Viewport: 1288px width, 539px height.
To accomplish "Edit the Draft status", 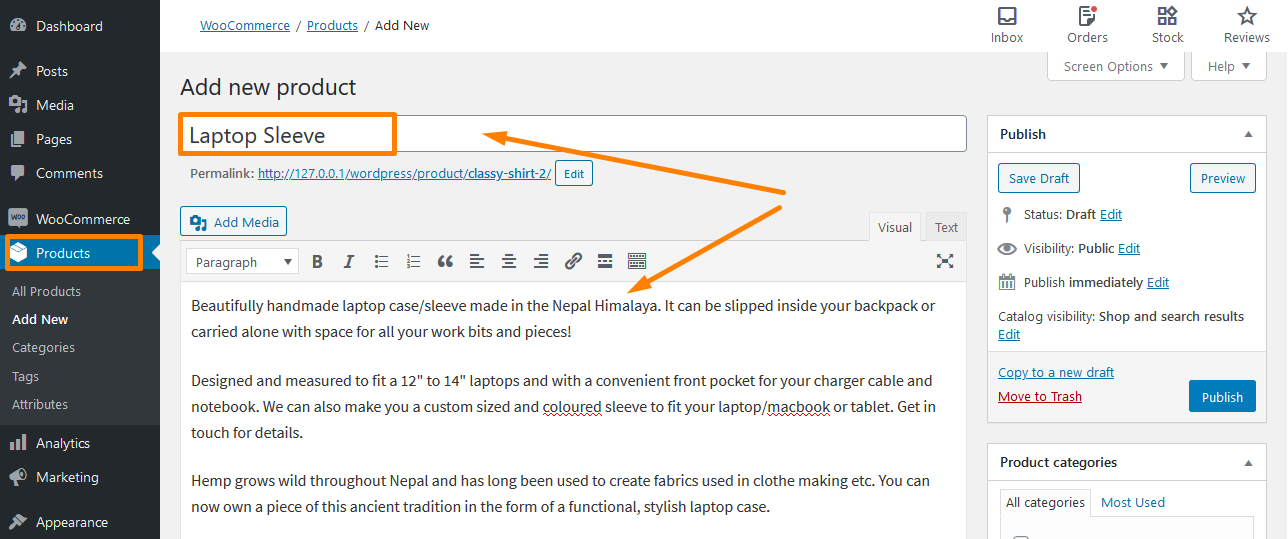I will tap(1111, 214).
